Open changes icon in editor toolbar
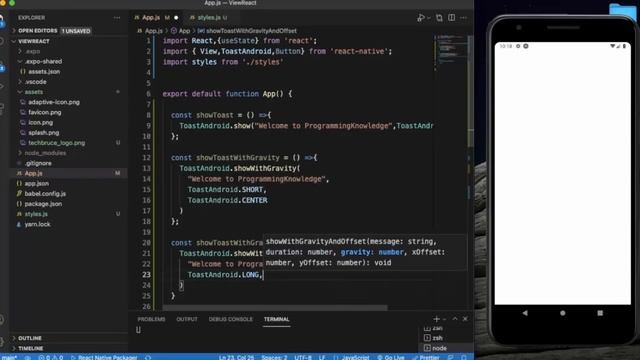The width and height of the screenshot is (640, 360). (x=439, y=18)
